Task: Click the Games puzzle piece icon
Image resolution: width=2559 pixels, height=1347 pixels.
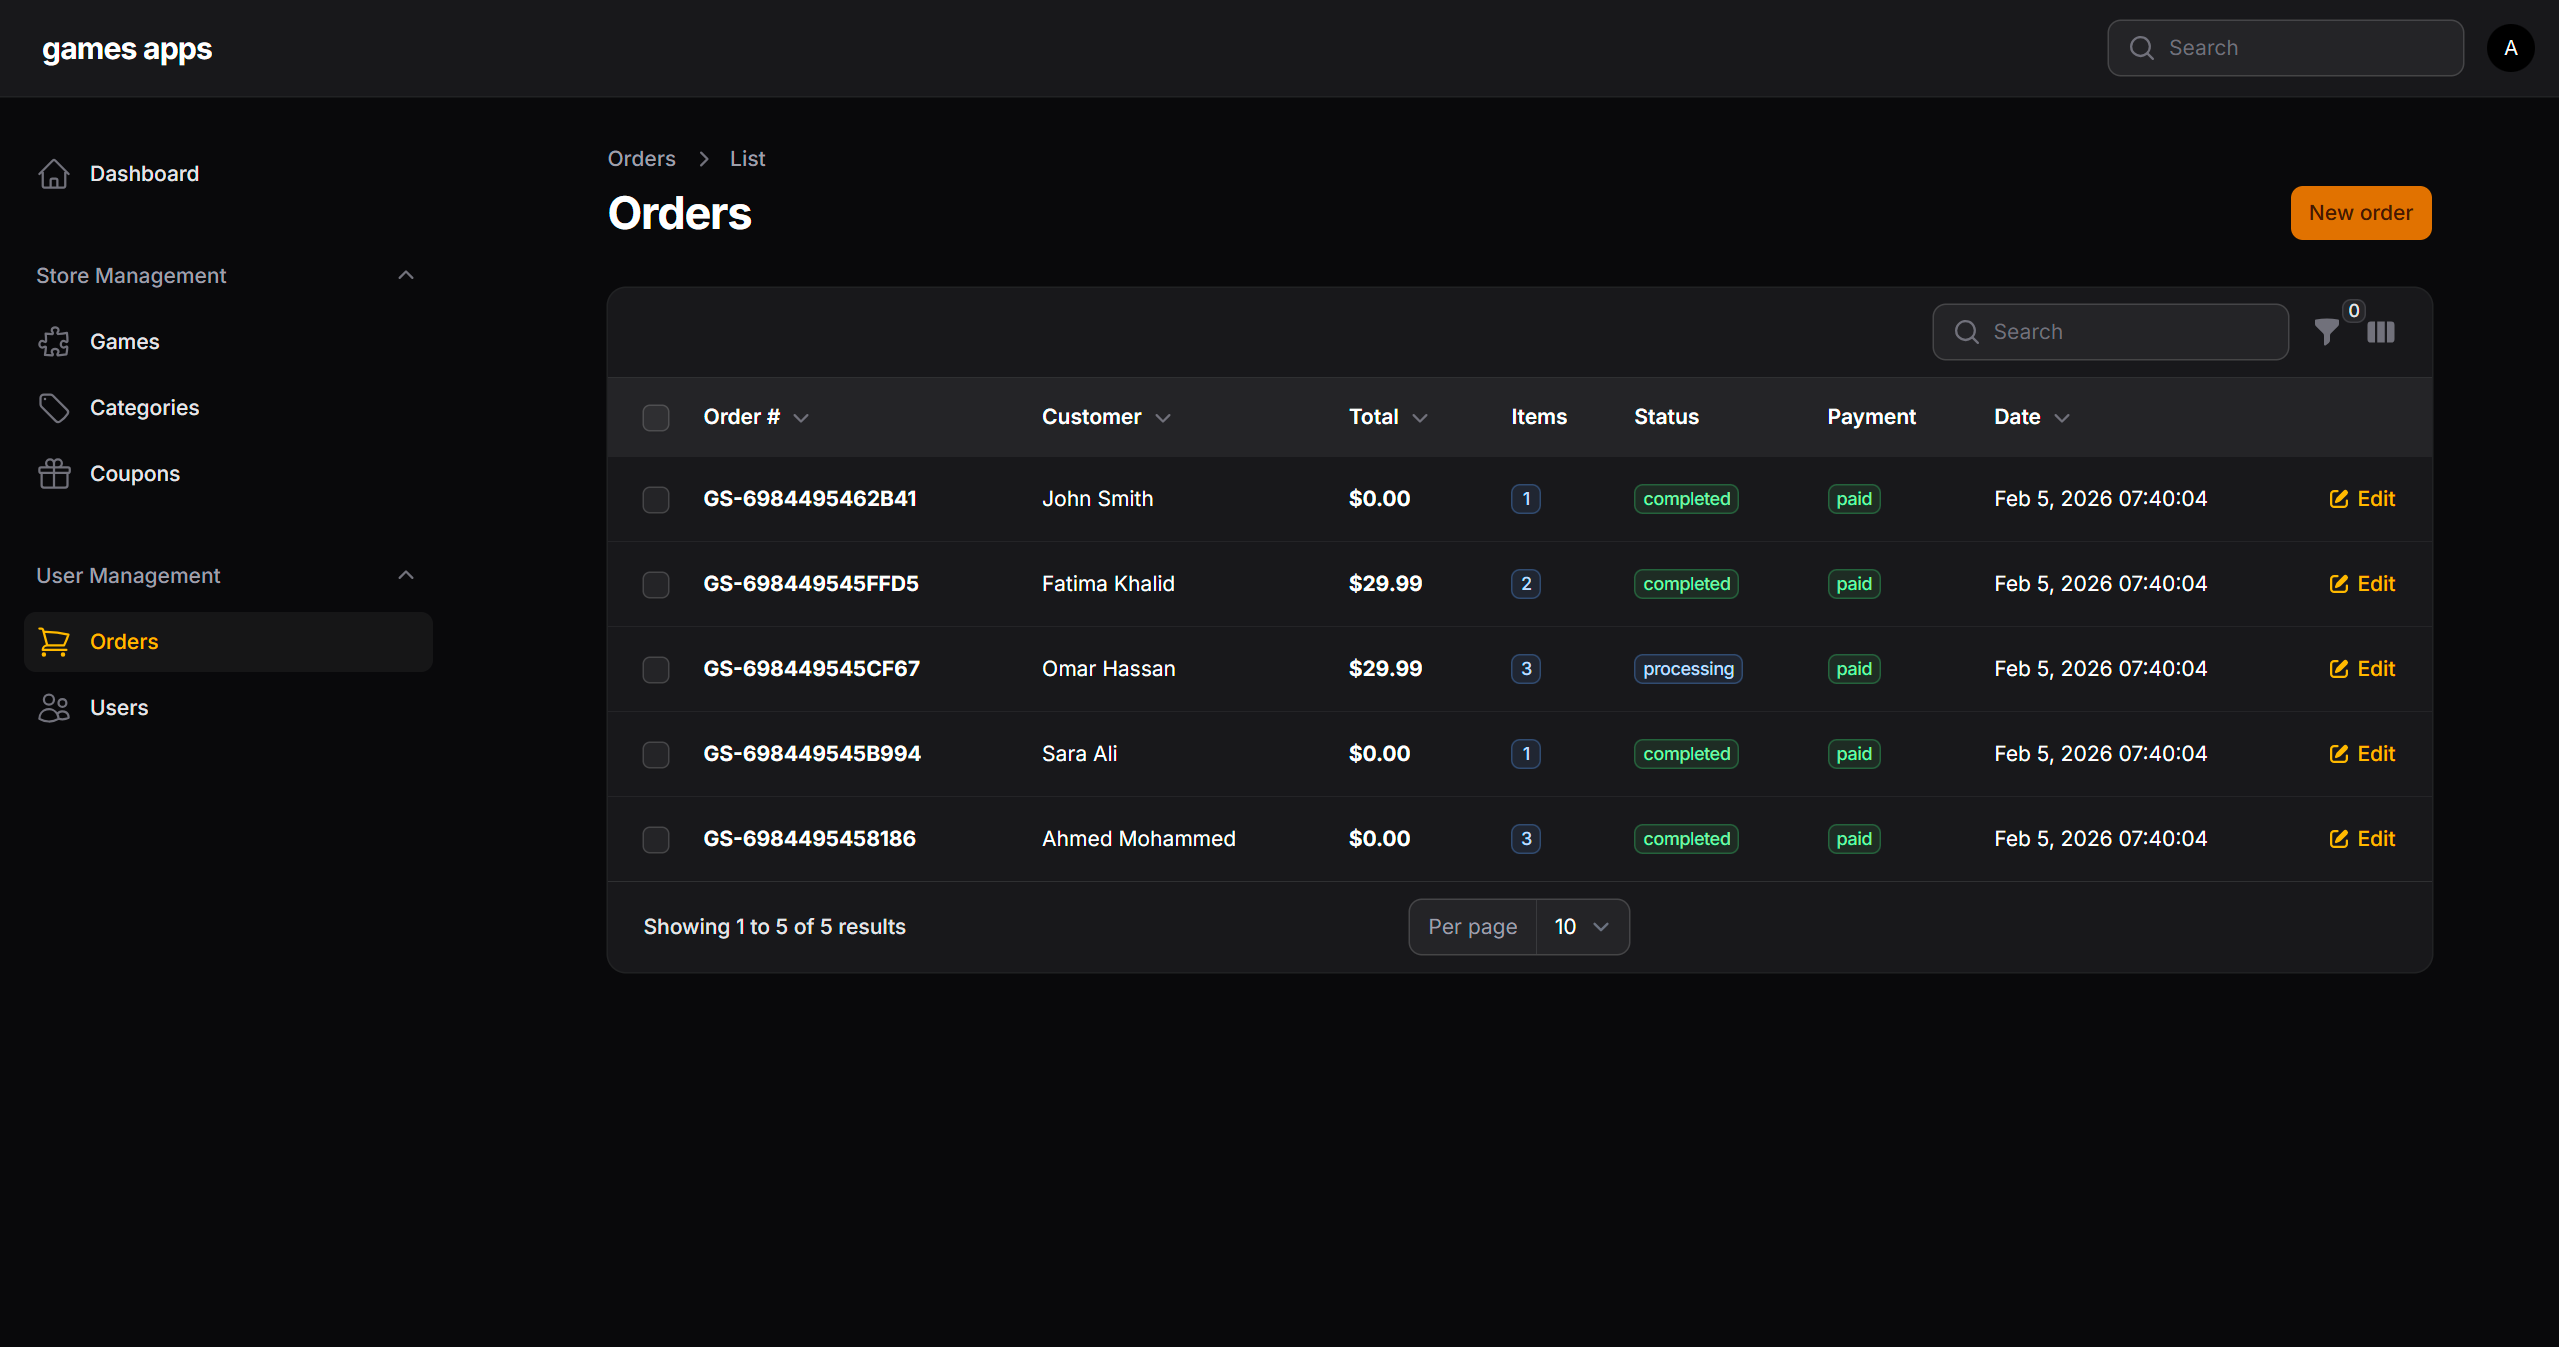Action: (x=54, y=342)
